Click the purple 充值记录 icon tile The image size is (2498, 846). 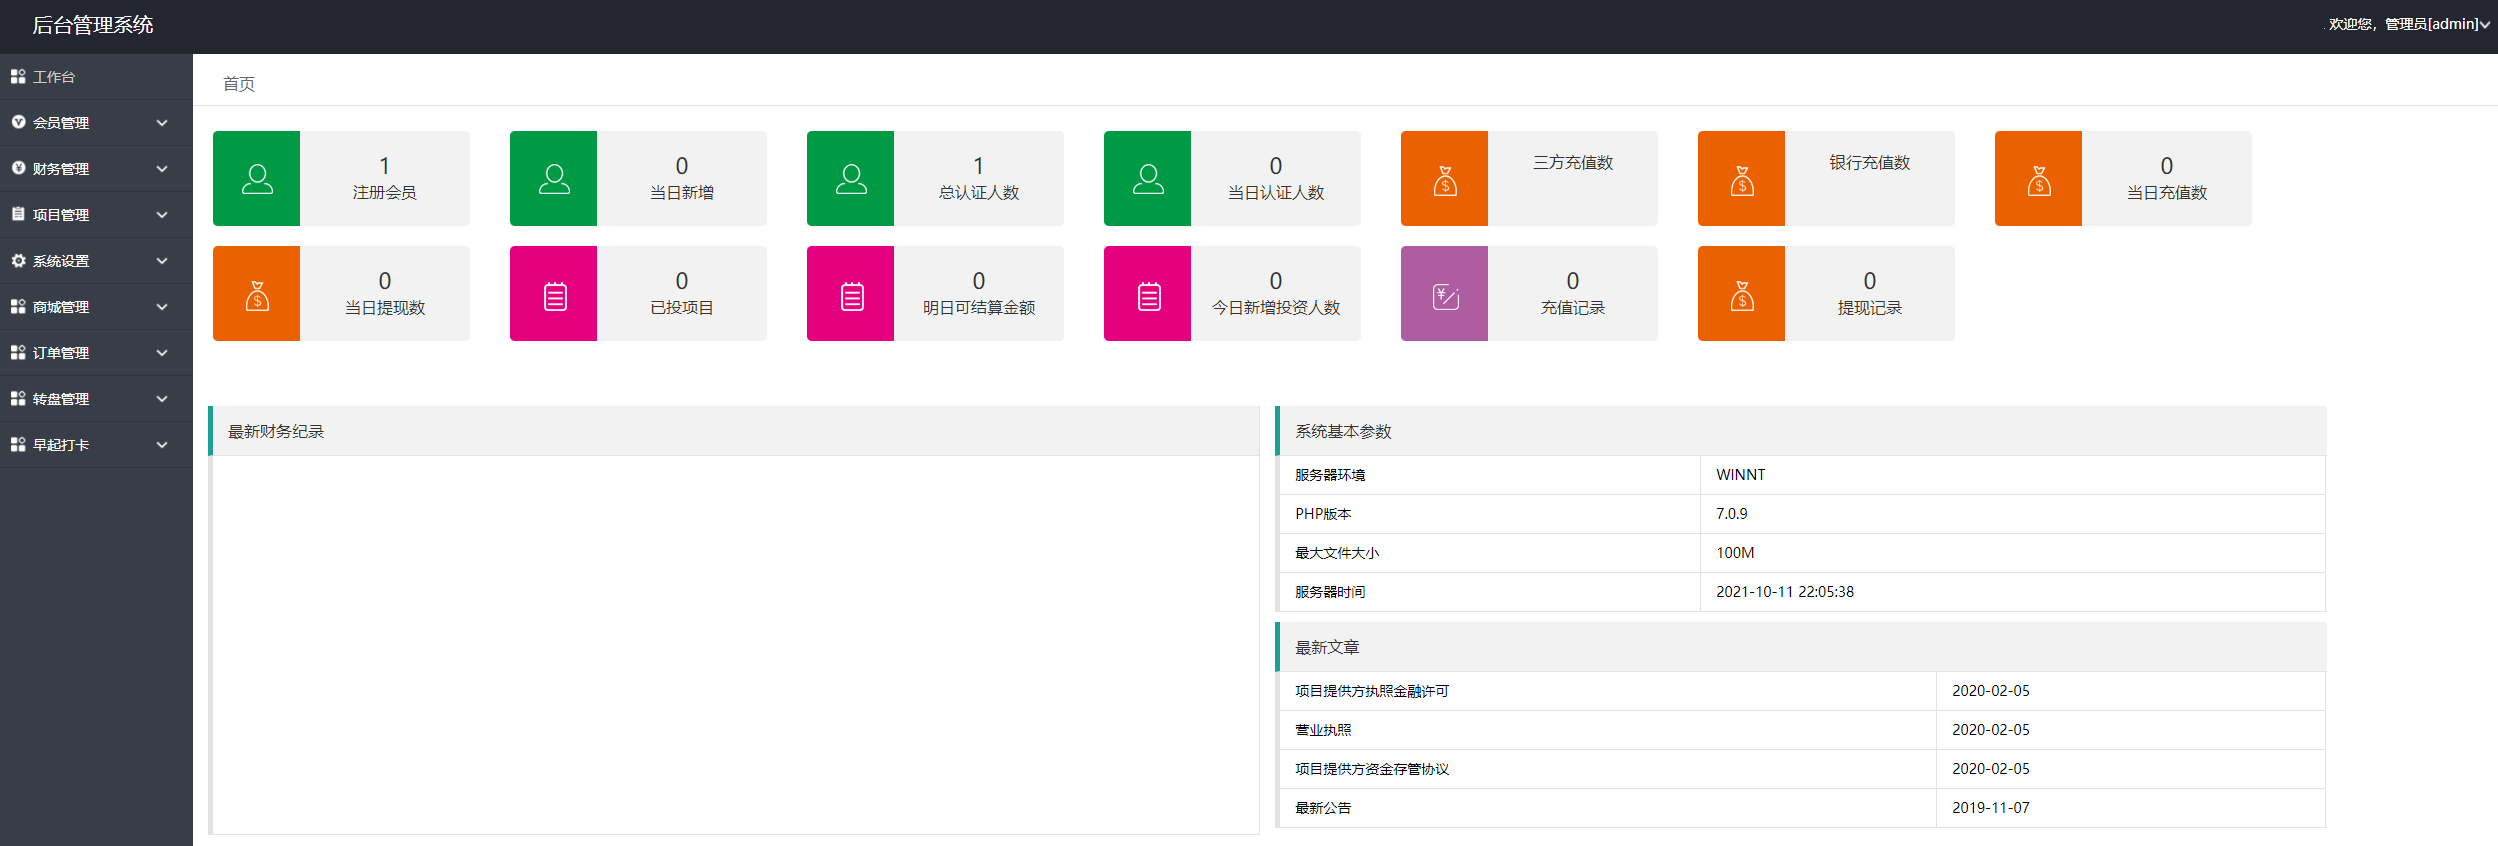[1444, 294]
